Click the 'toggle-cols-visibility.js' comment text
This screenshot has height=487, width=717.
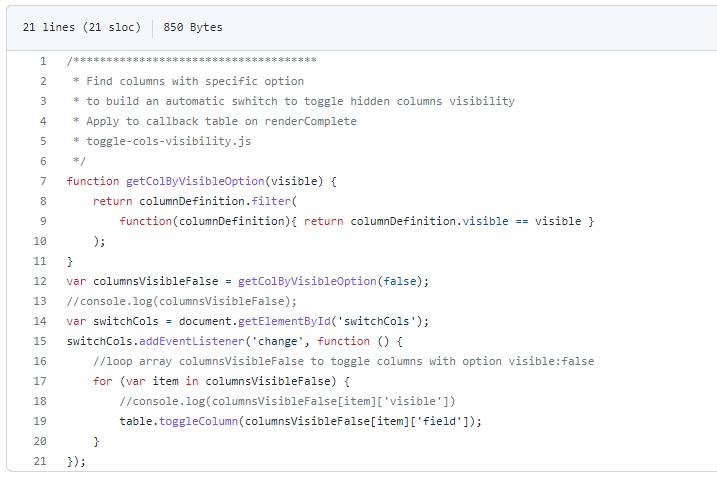pos(168,141)
